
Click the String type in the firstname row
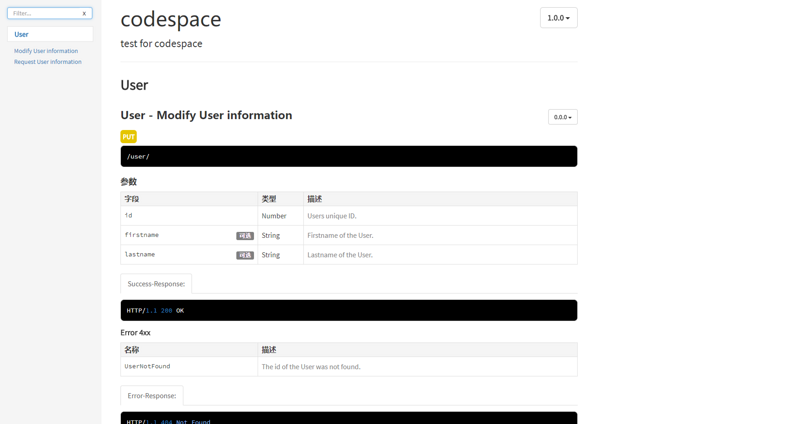point(271,235)
